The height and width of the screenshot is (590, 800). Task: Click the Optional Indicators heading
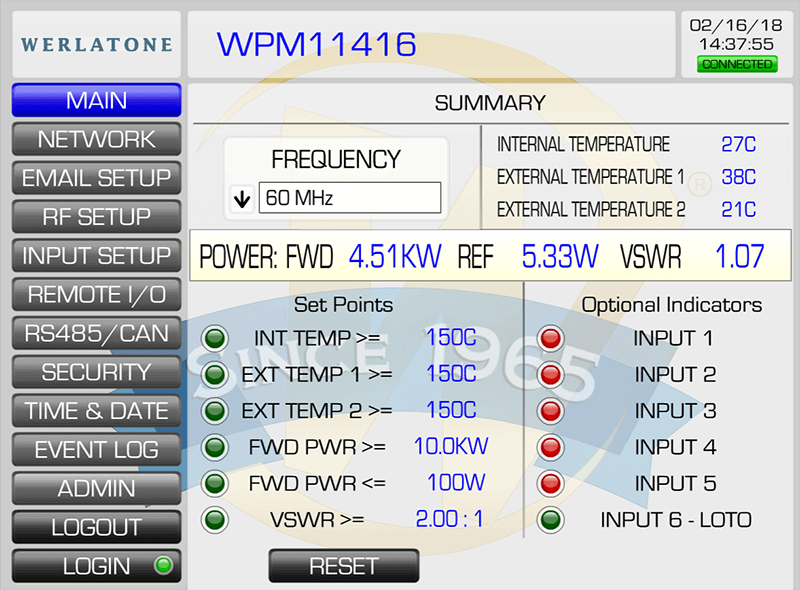coord(672,305)
